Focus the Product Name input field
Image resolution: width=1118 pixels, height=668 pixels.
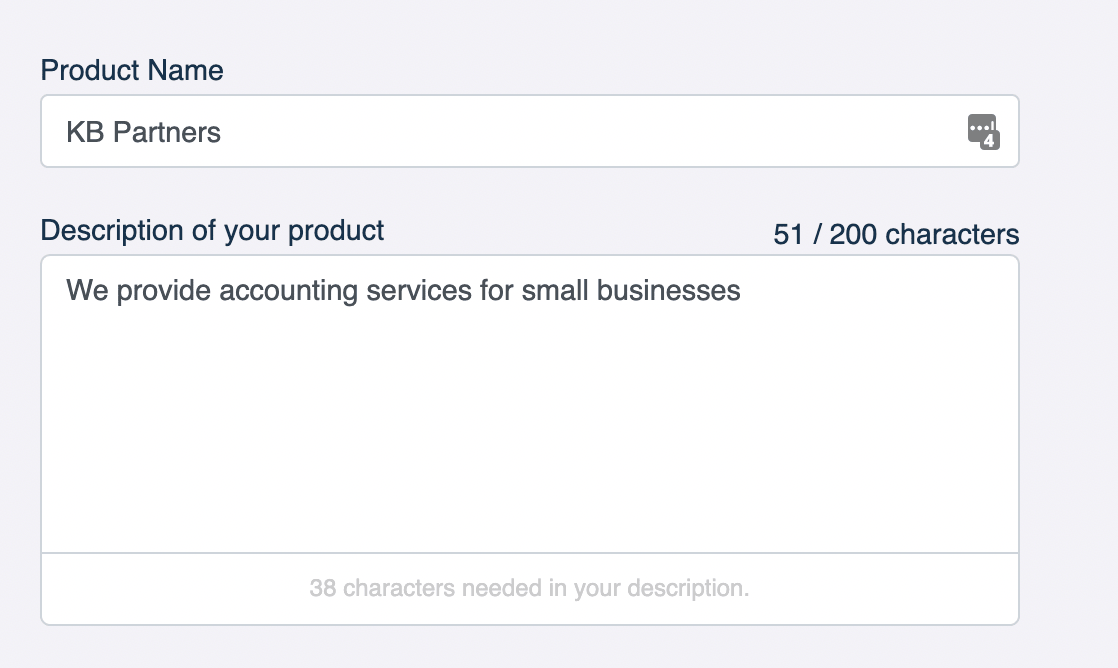(x=500, y=131)
